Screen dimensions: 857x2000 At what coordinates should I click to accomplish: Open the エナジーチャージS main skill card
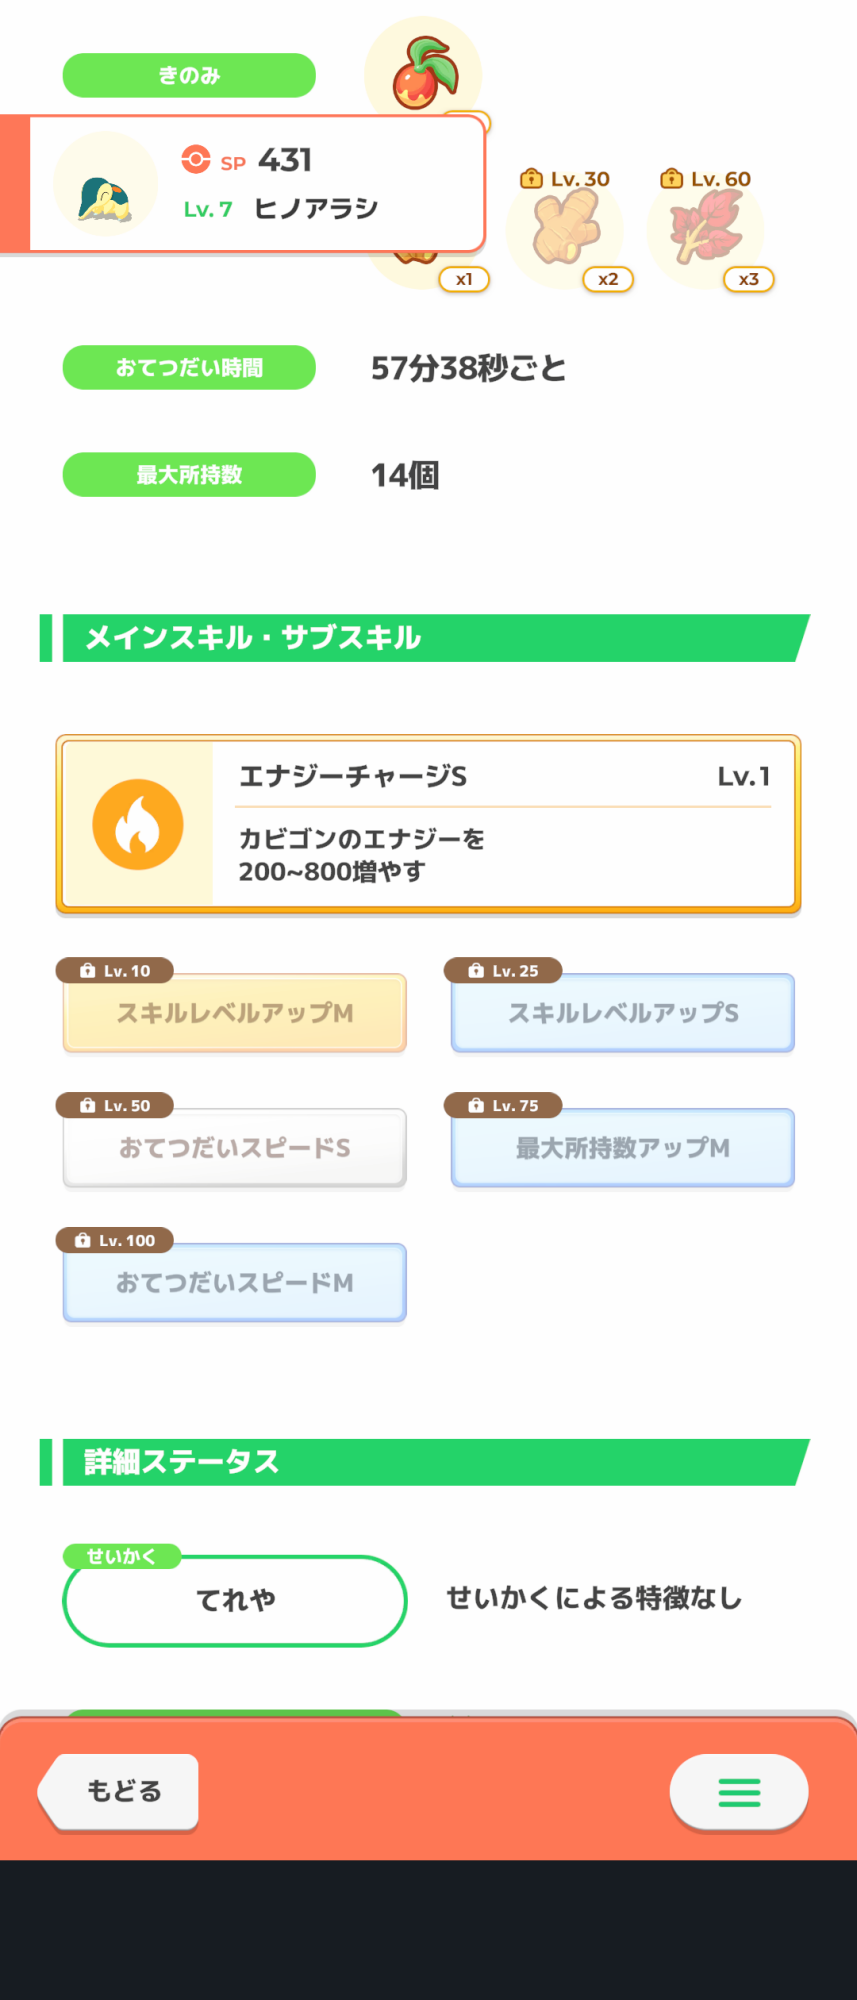[x=502, y=824]
